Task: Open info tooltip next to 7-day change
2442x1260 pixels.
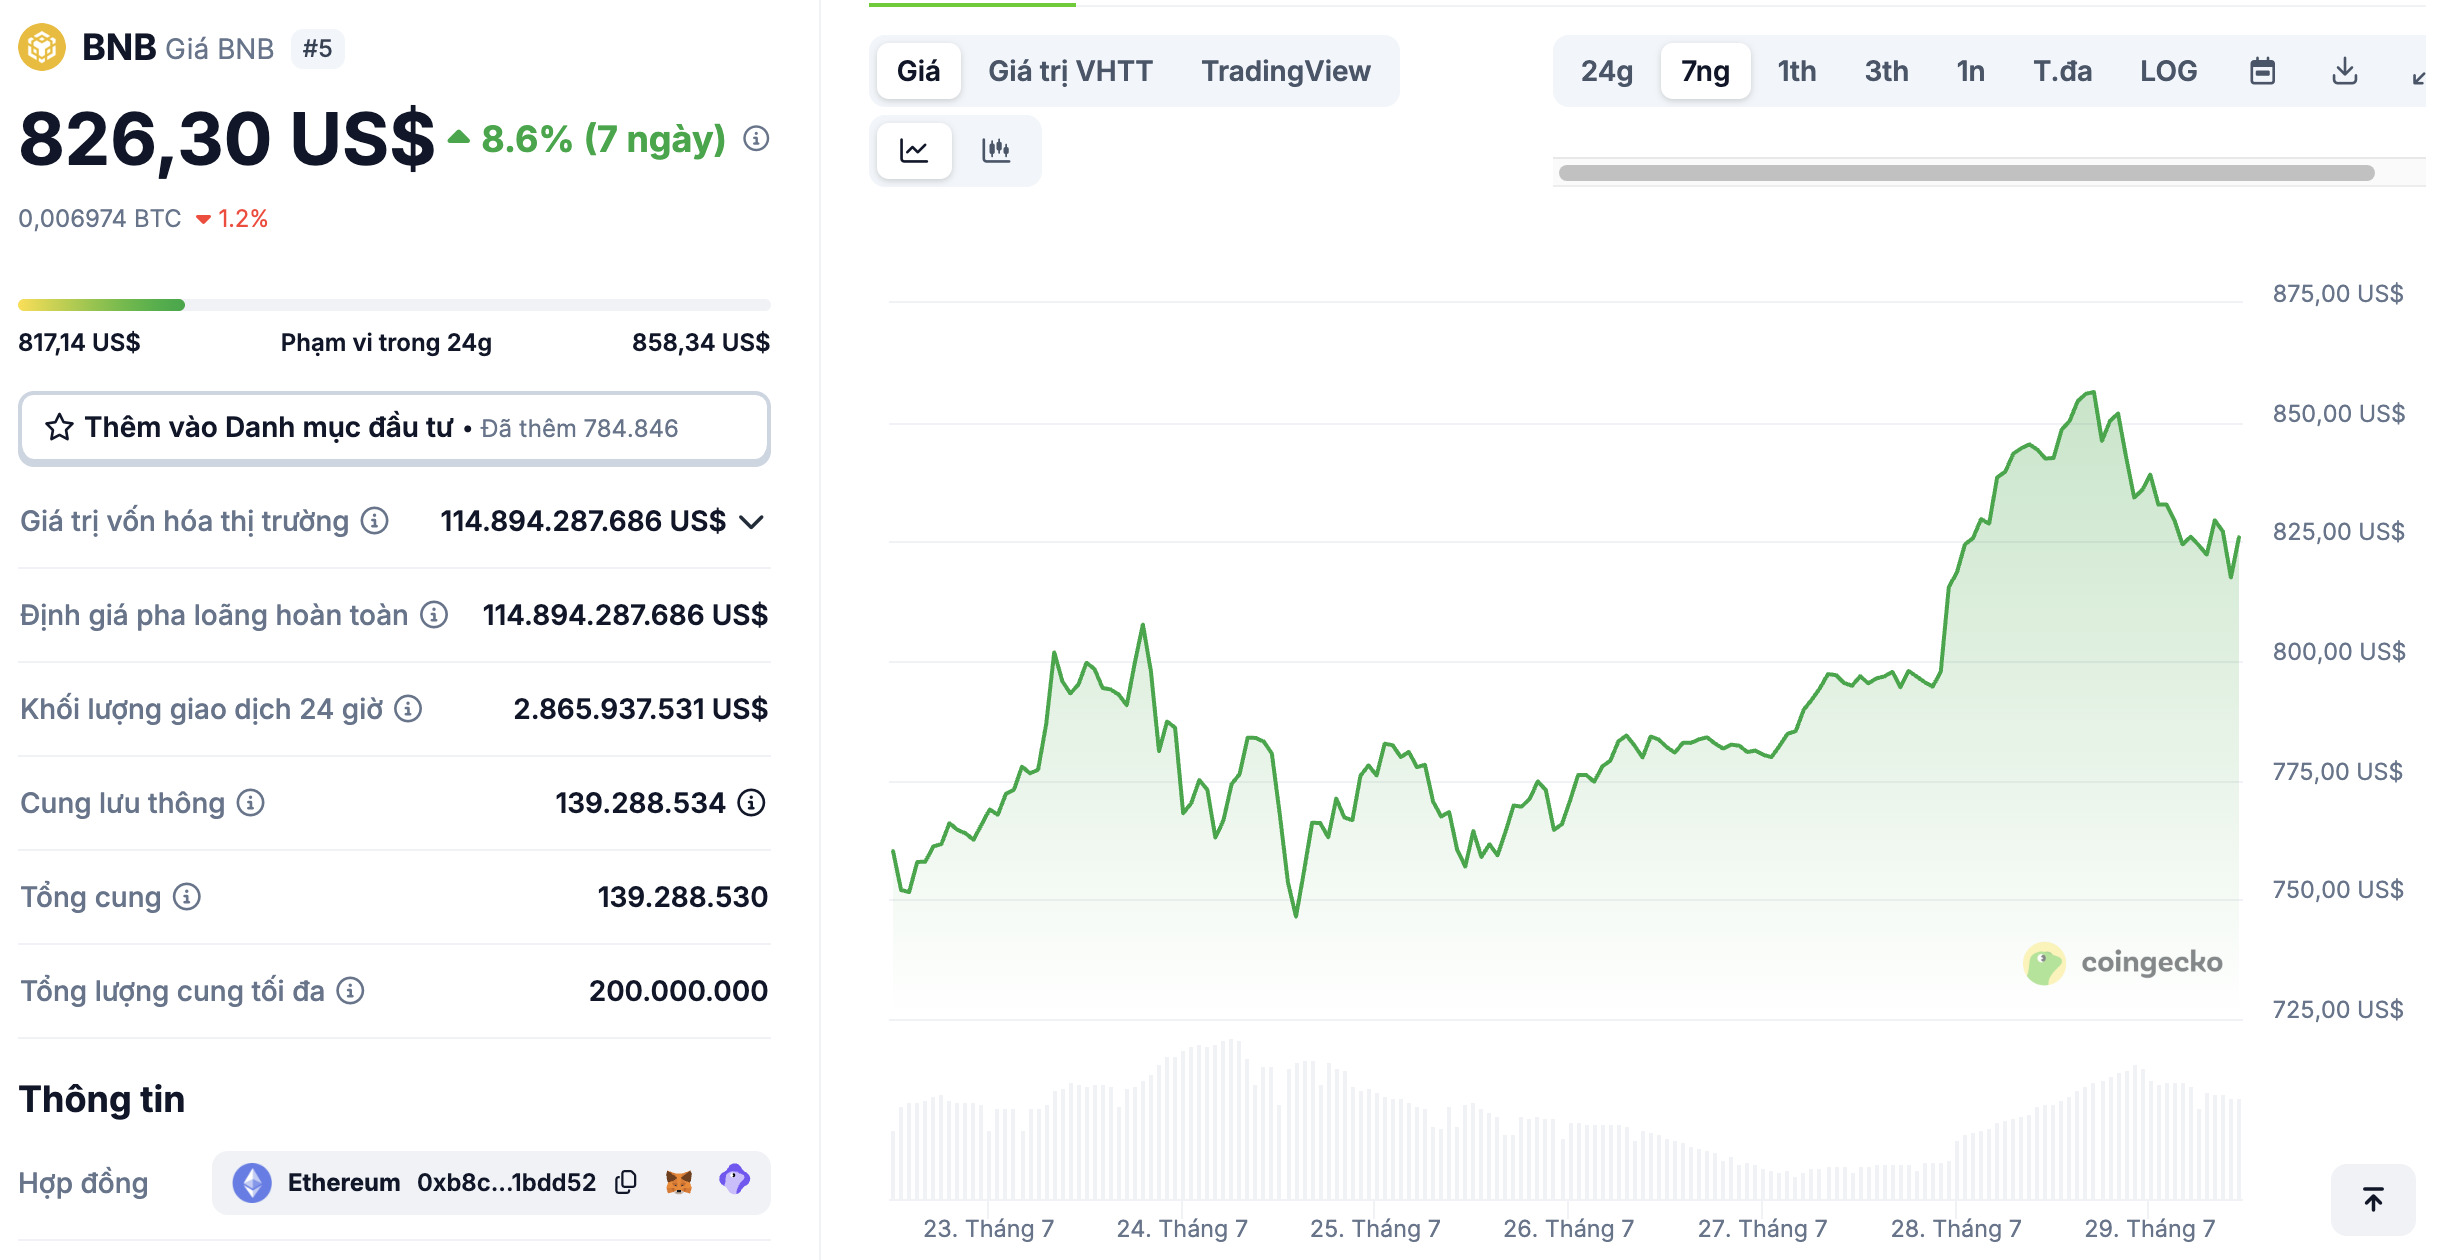Action: pos(756,139)
